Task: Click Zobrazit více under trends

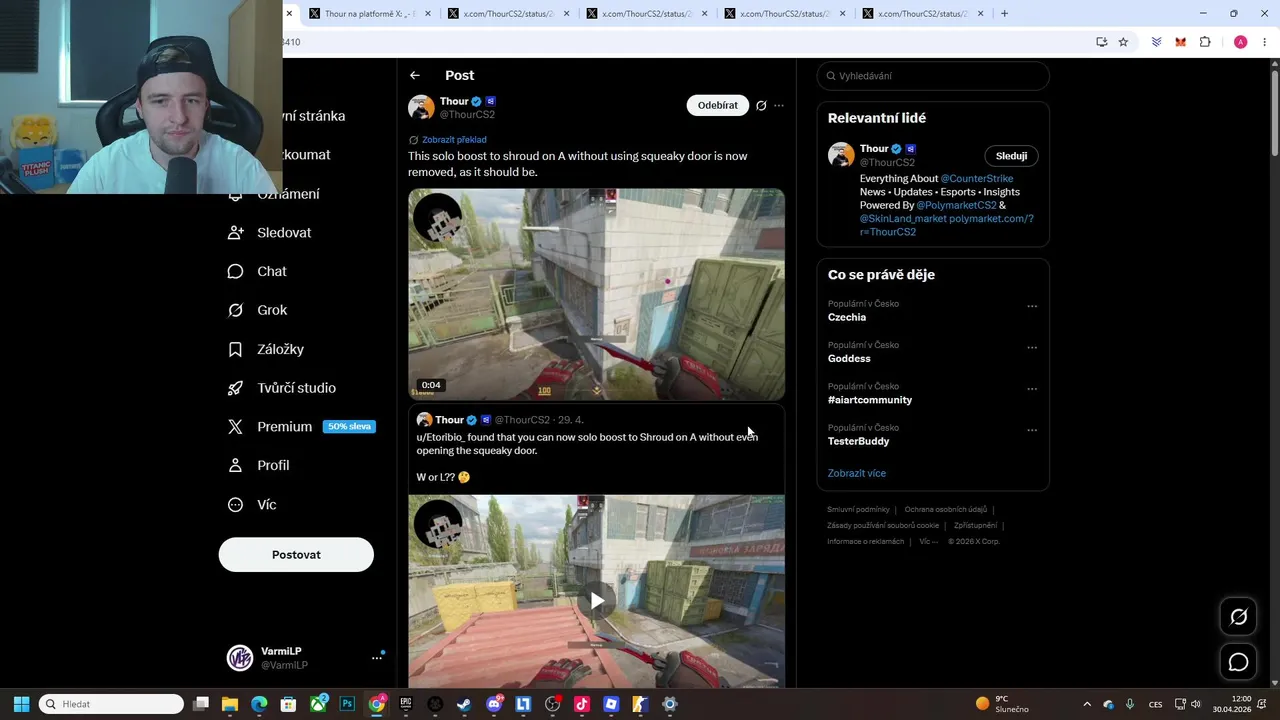Action: click(x=856, y=473)
